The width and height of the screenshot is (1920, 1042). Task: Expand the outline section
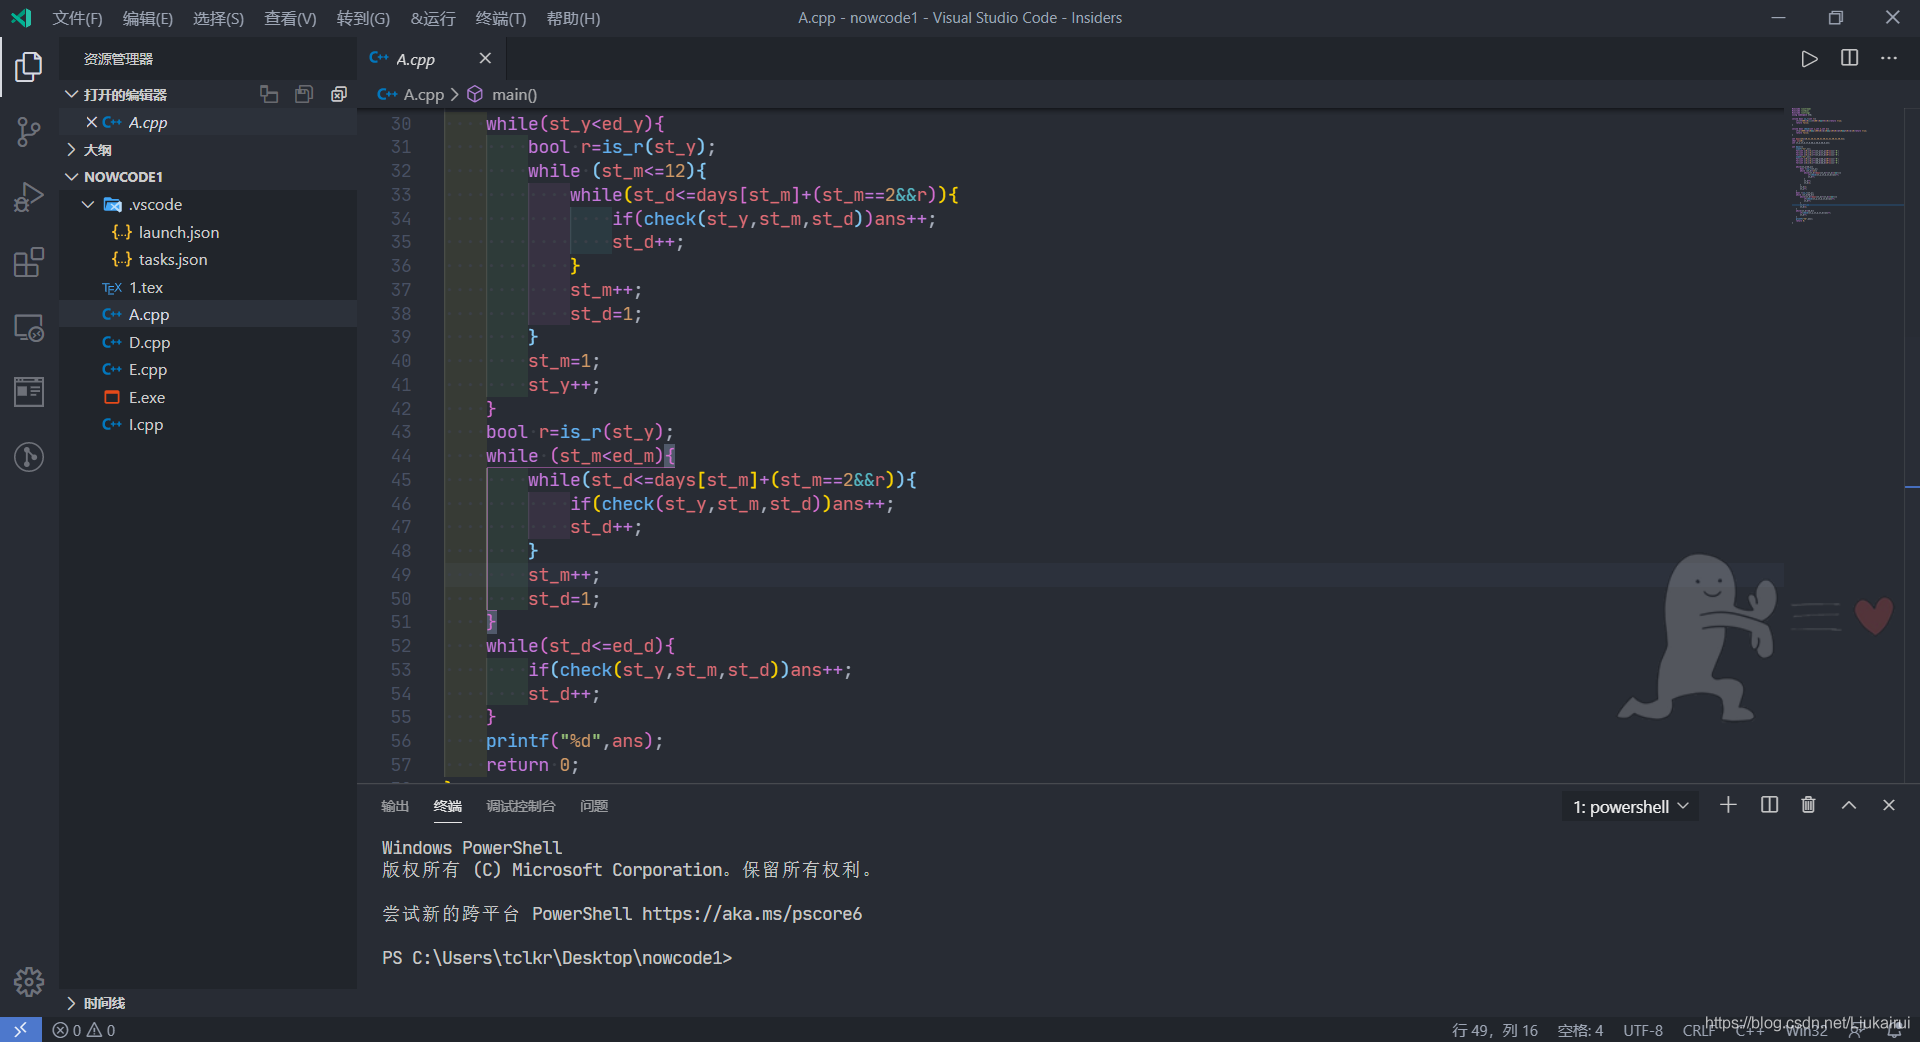click(x=71, y=149)
